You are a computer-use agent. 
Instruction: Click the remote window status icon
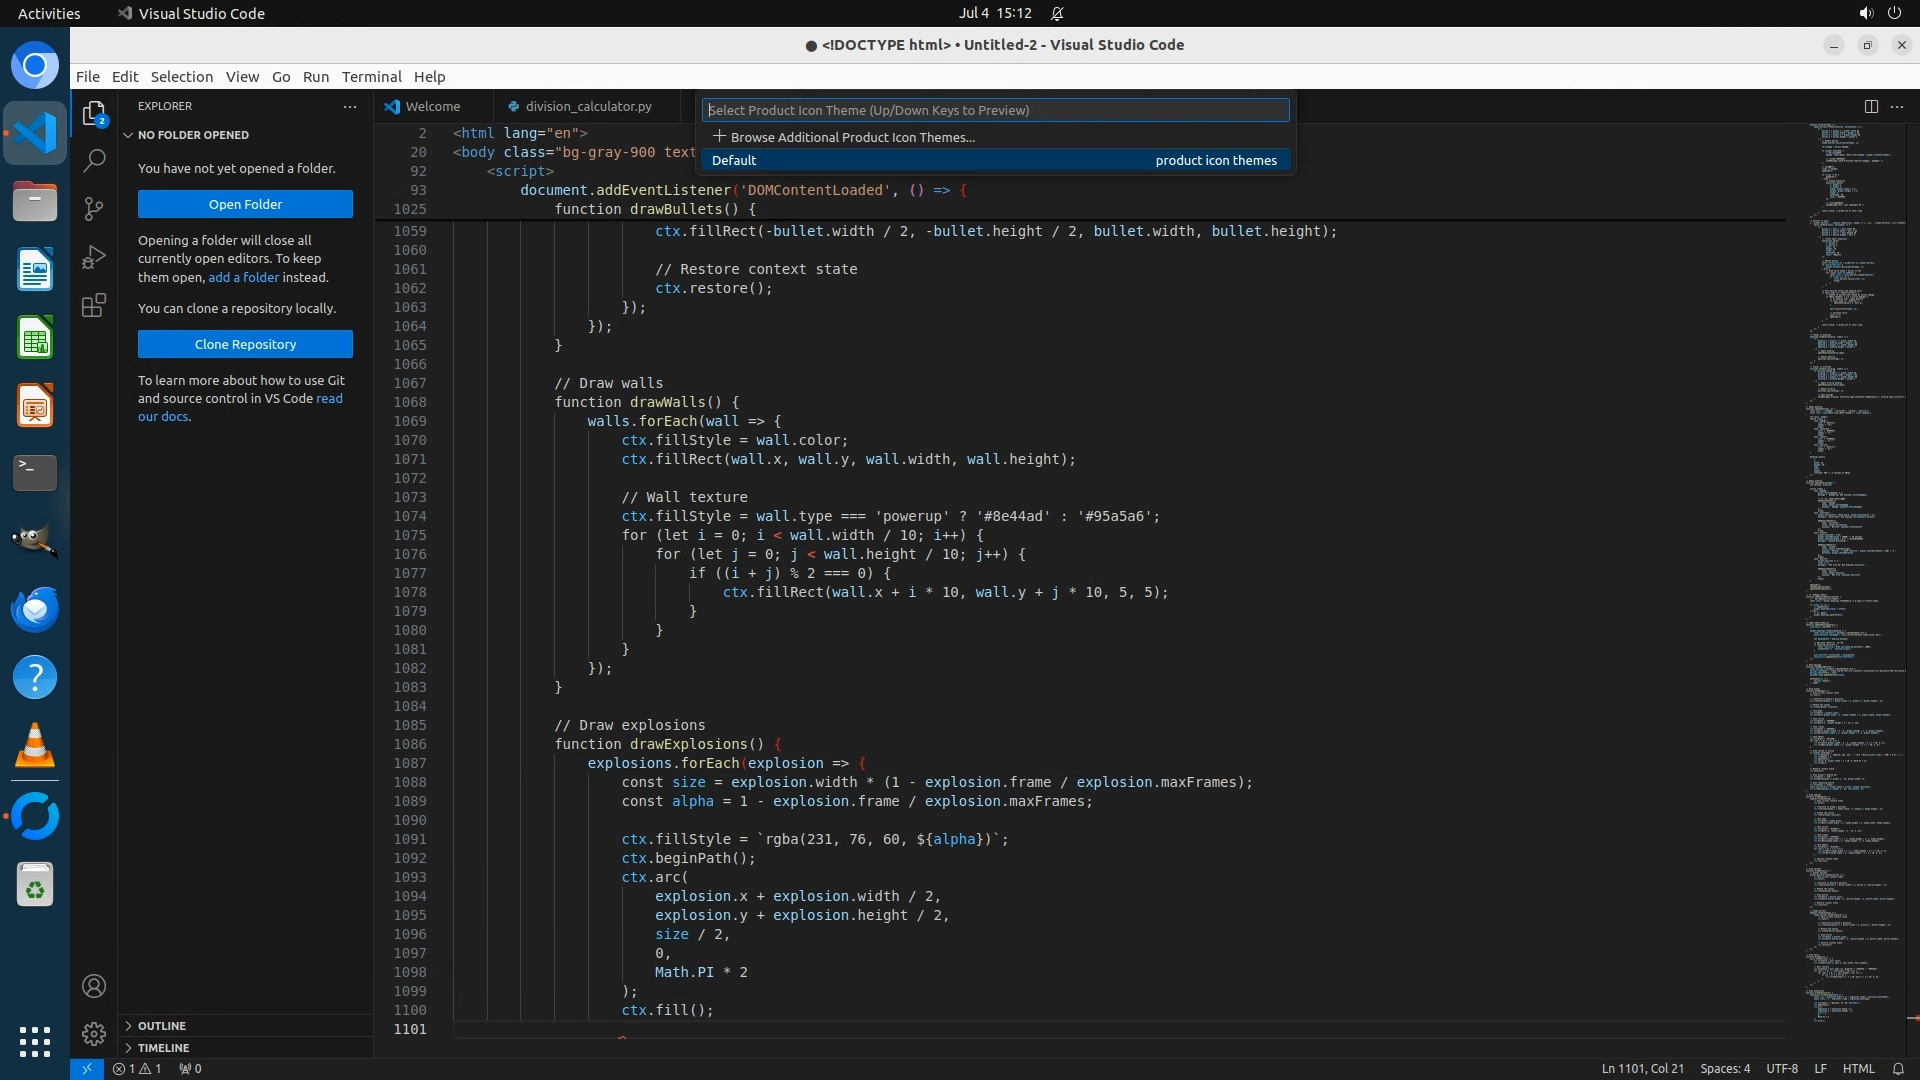pyautogui.click(x=87, y=1068)
